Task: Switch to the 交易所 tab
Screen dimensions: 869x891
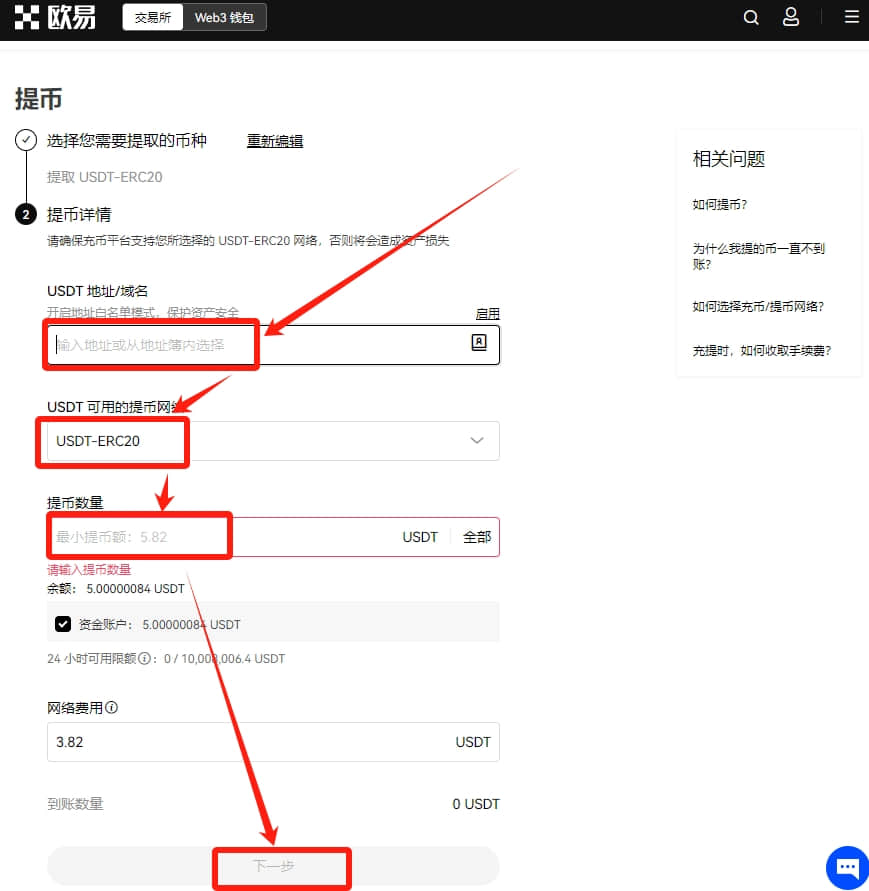Action: coord(153,18)
